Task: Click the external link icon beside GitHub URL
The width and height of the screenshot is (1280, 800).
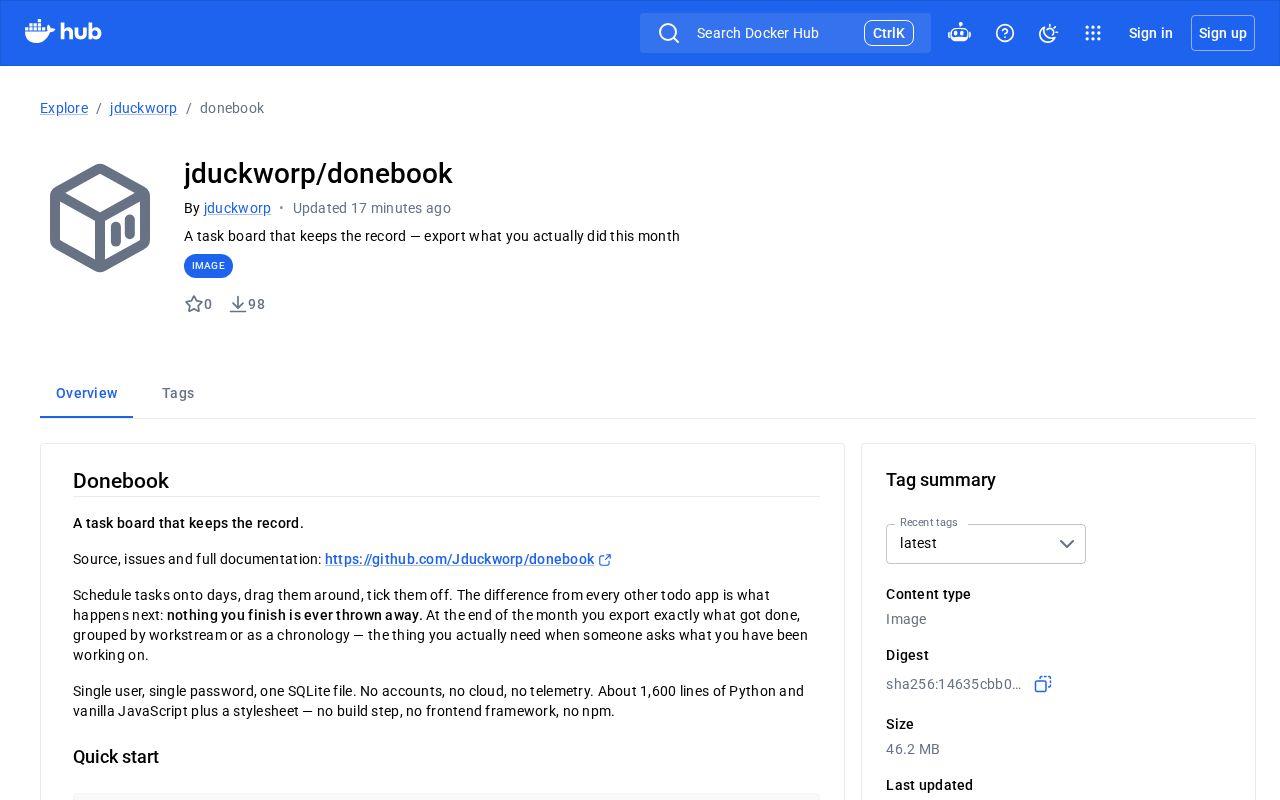Action: tap(605, 560)
